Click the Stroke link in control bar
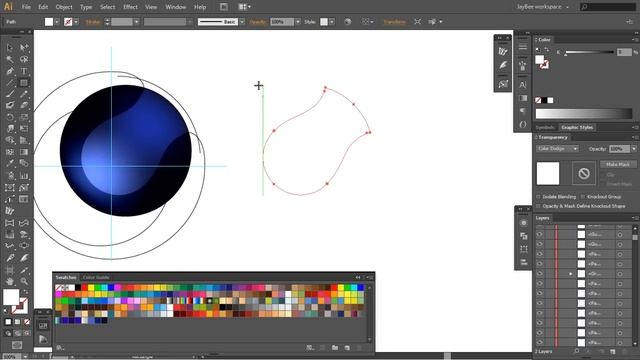640x360 pixels. coord(93,22)
